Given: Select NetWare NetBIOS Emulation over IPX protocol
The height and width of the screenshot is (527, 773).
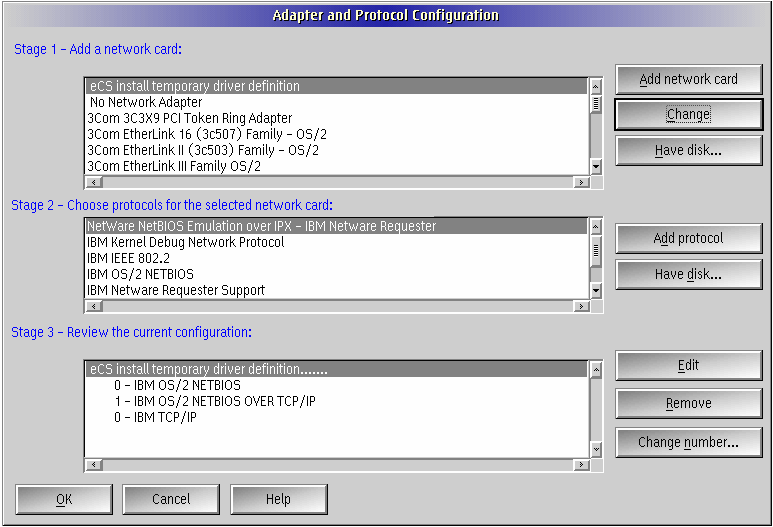Looking at the screenshot, I should coord(337,226).
